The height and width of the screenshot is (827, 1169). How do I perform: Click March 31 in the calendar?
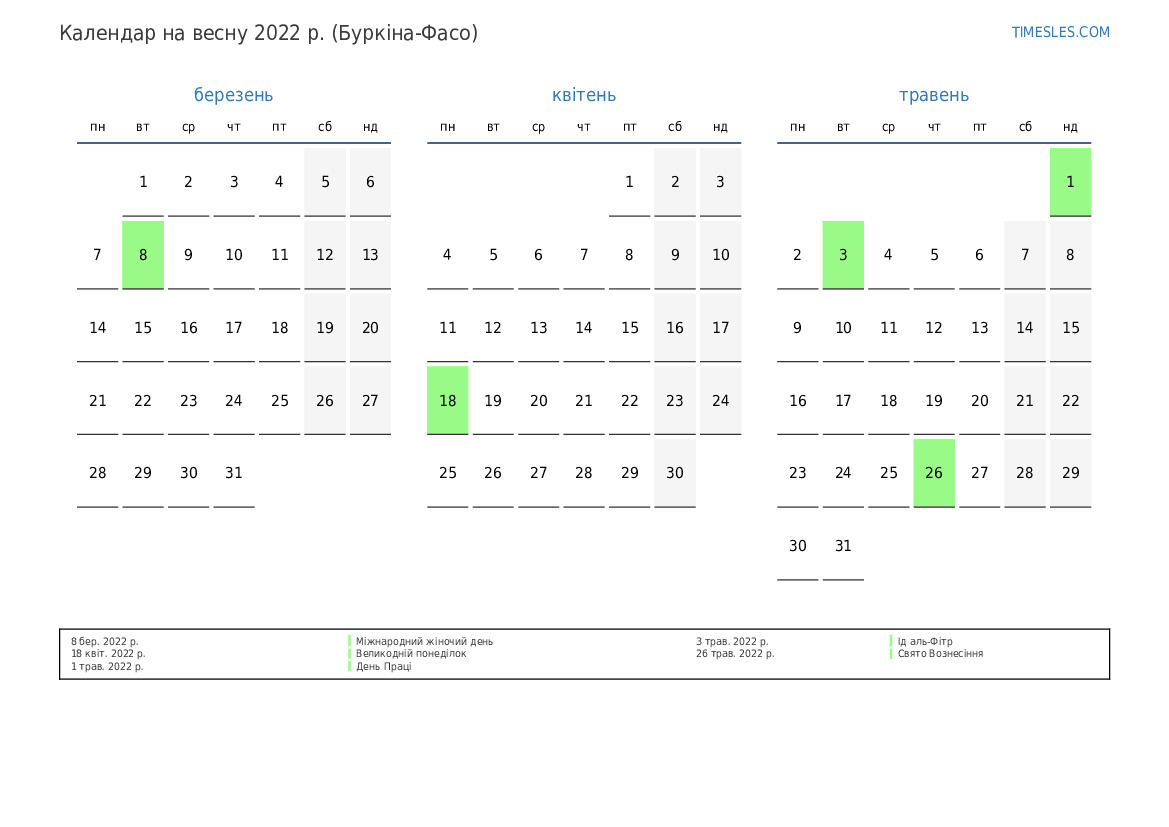(x=234, y=473)
